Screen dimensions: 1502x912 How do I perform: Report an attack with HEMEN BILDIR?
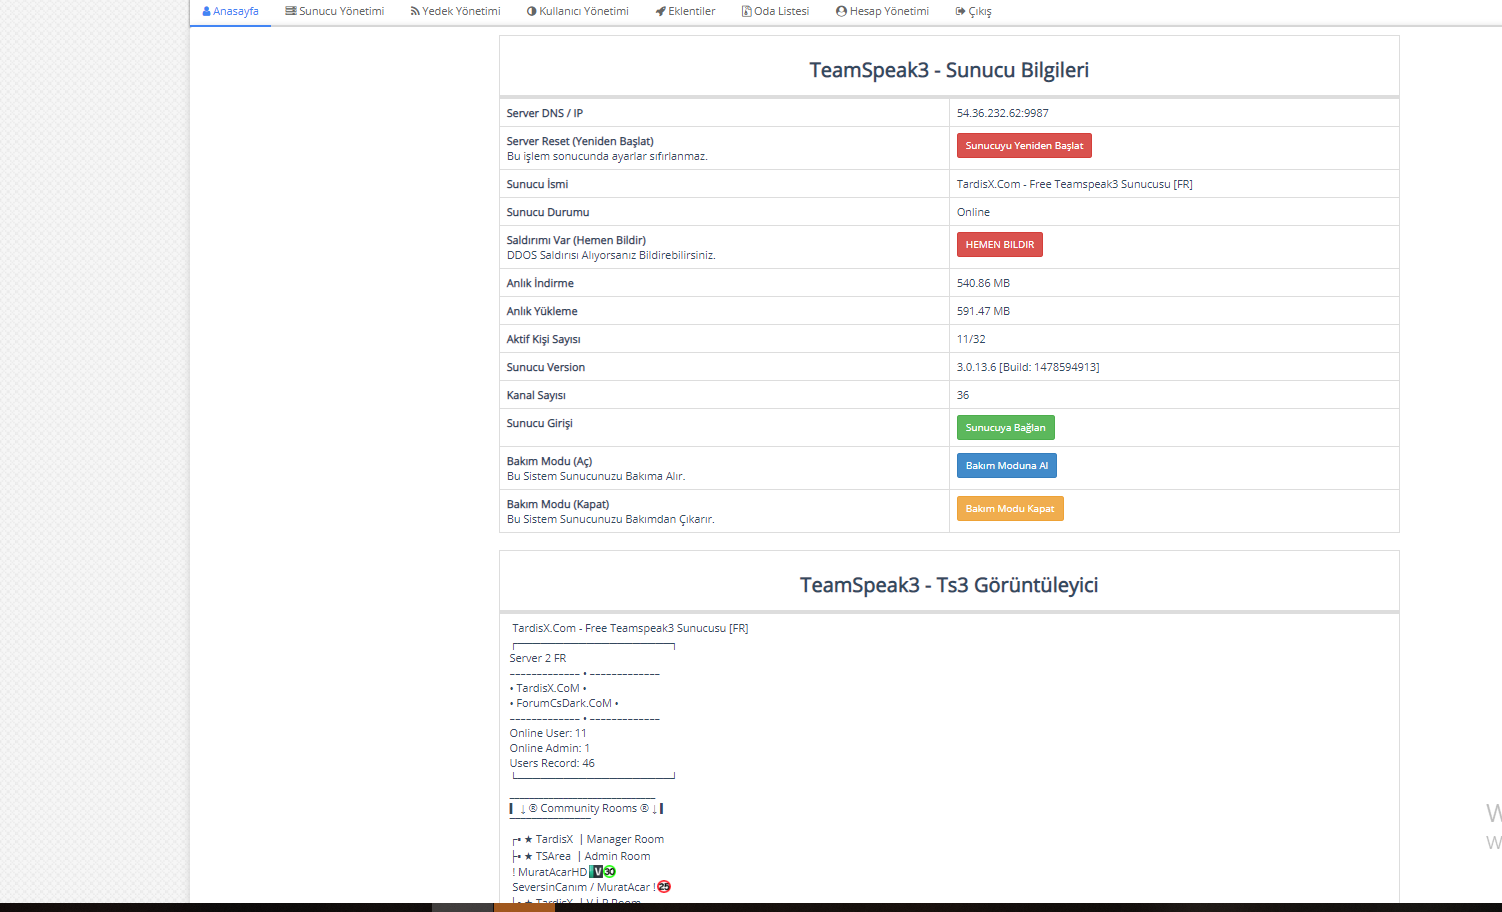[1000, 245]
